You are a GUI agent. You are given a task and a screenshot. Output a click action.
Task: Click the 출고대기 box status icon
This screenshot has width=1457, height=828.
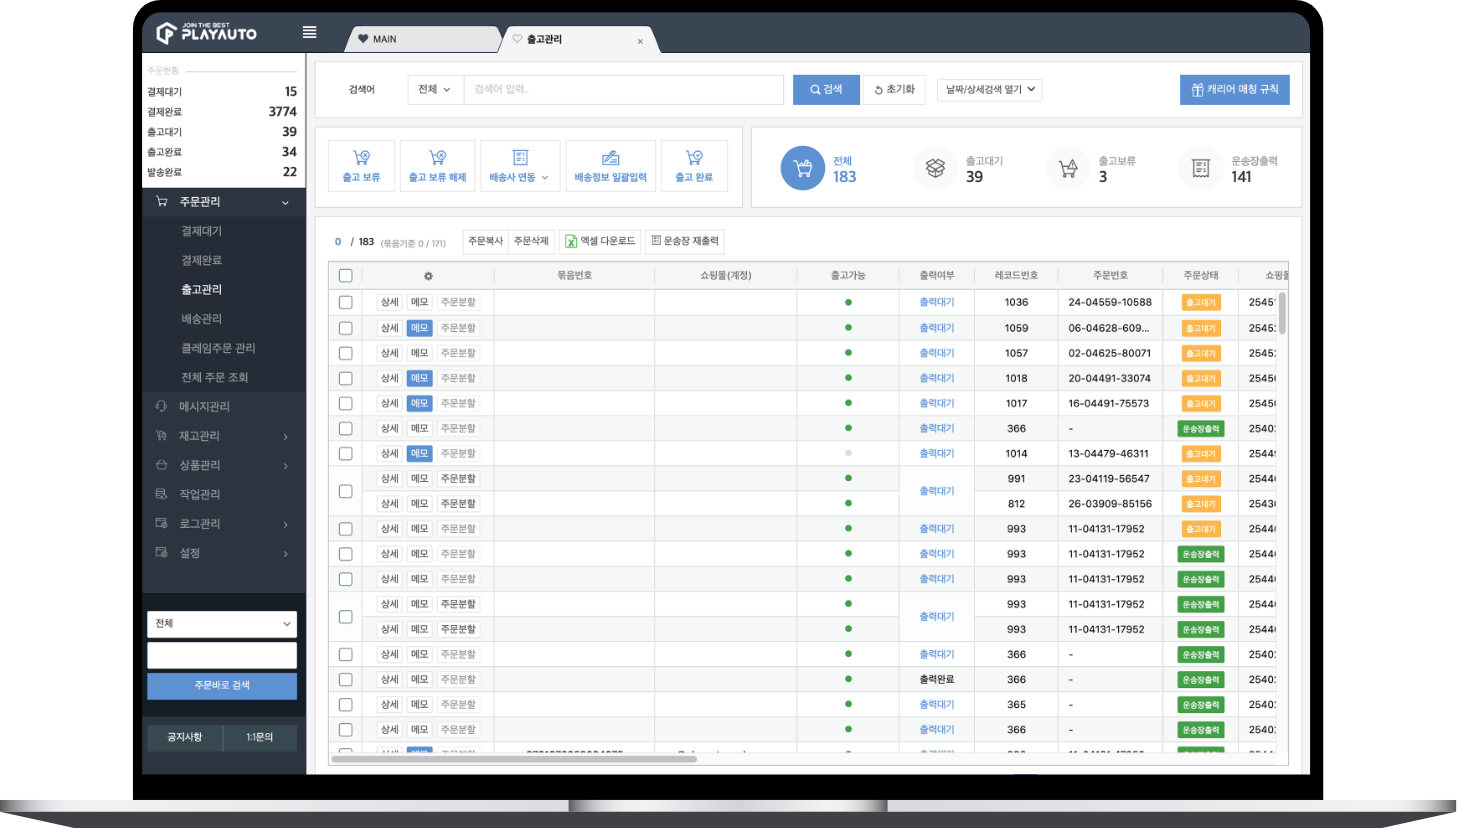click(x=935, y=168)
